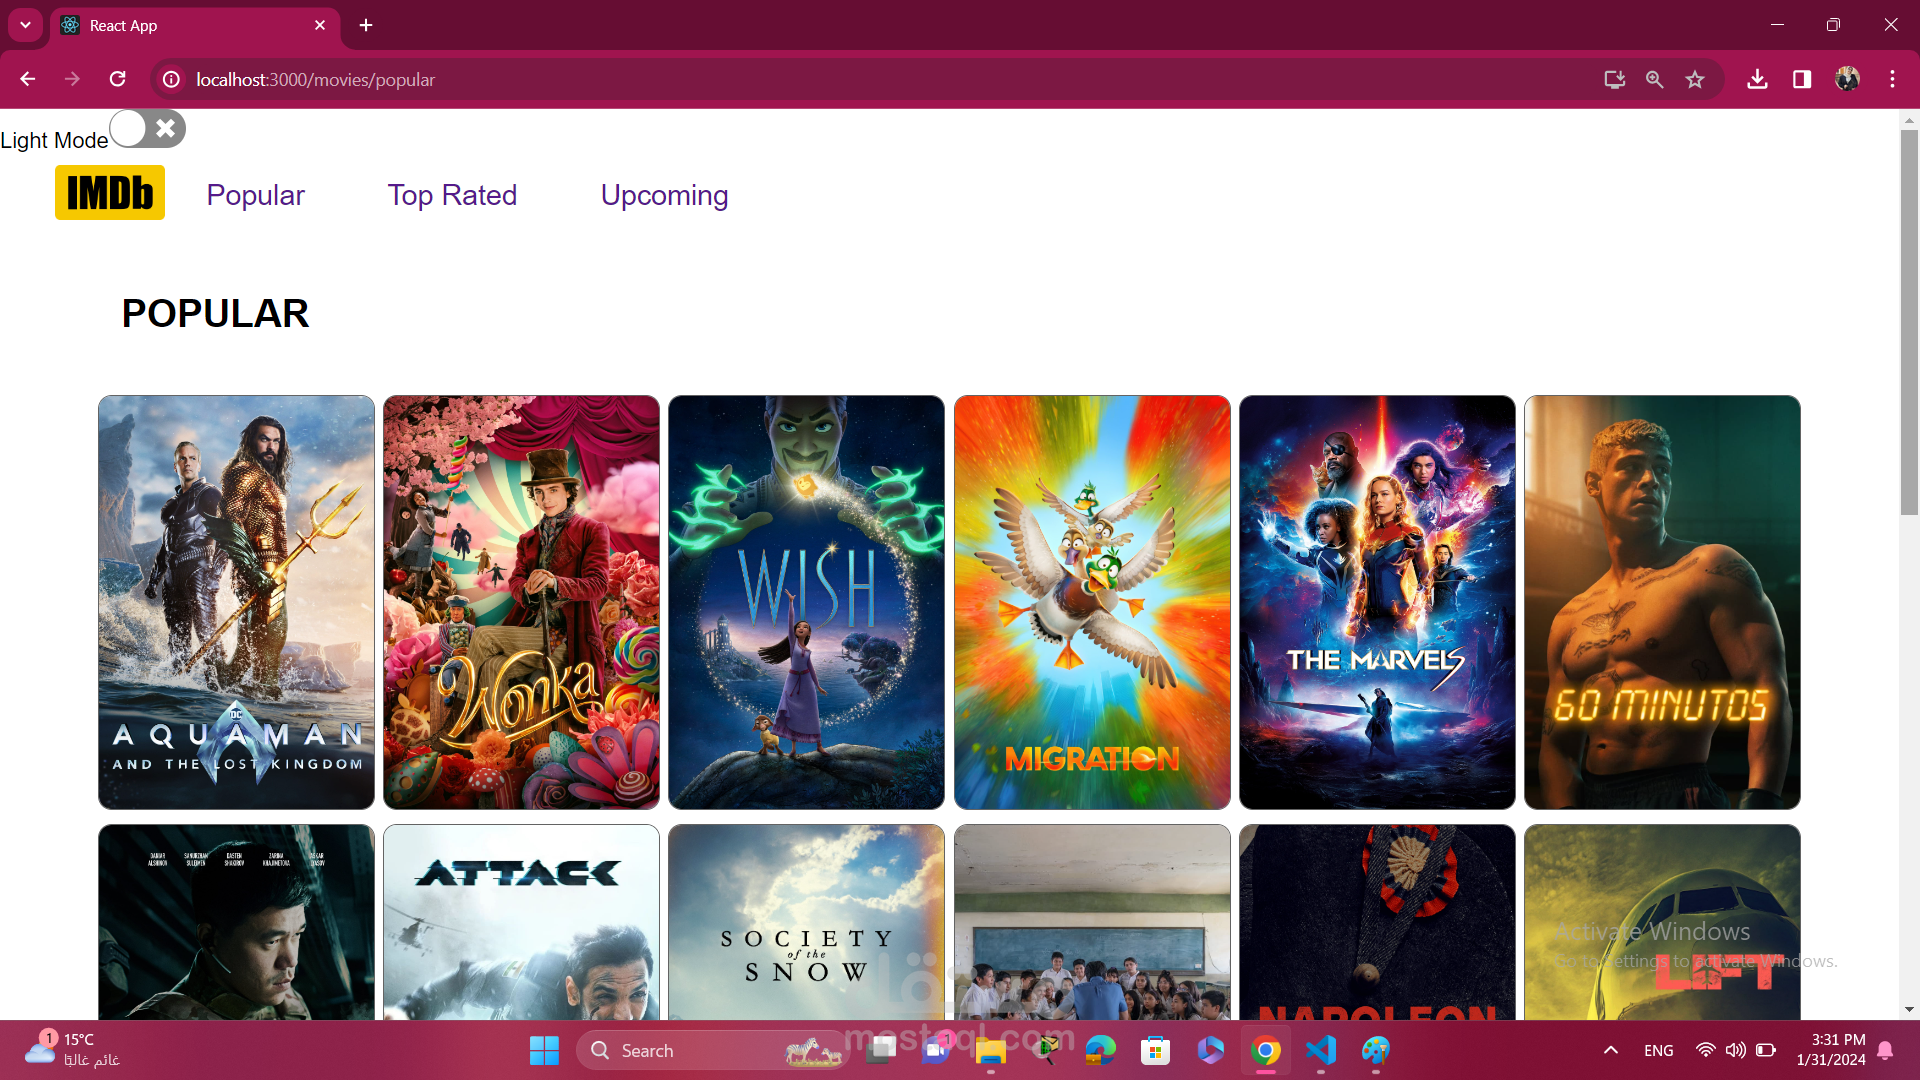Open Microsoft Store from the taskbar

(x=1155, y=1051)
